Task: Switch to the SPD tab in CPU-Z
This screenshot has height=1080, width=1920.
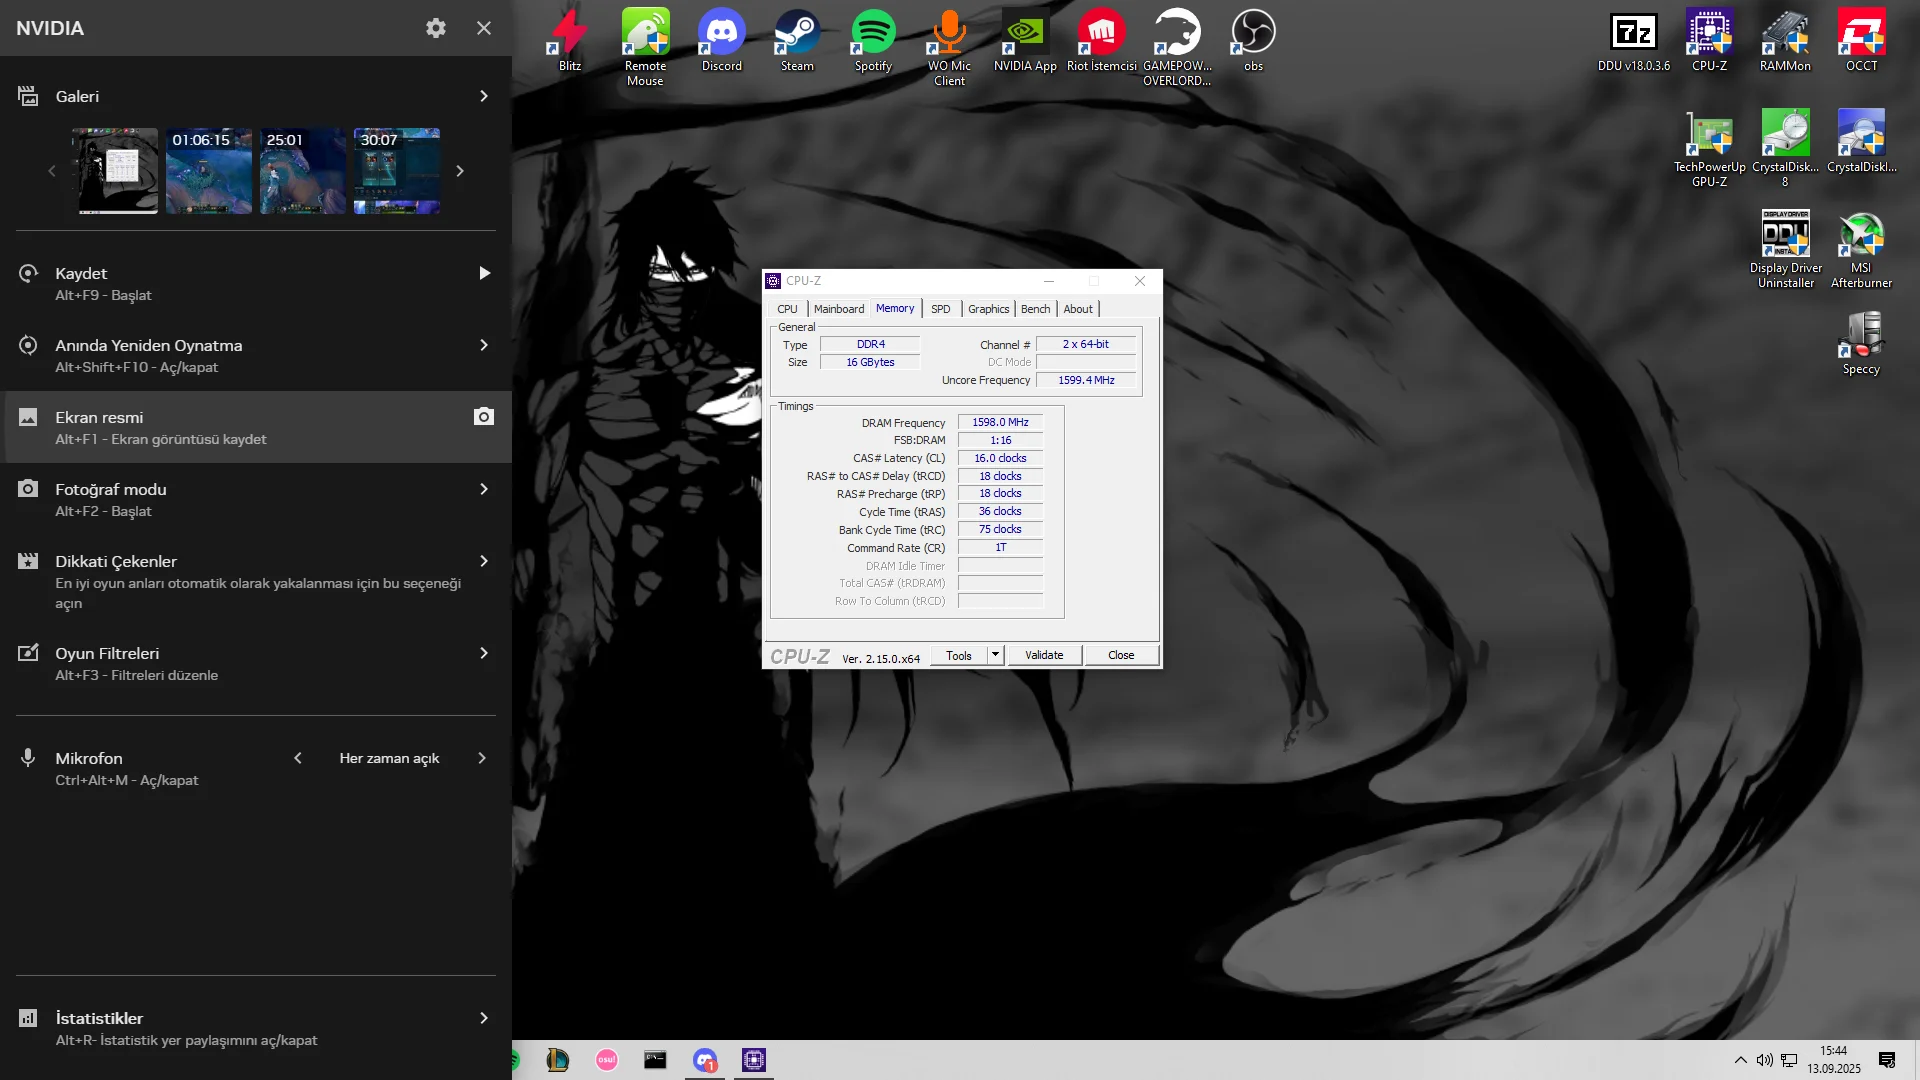Action: pos(940,309)
